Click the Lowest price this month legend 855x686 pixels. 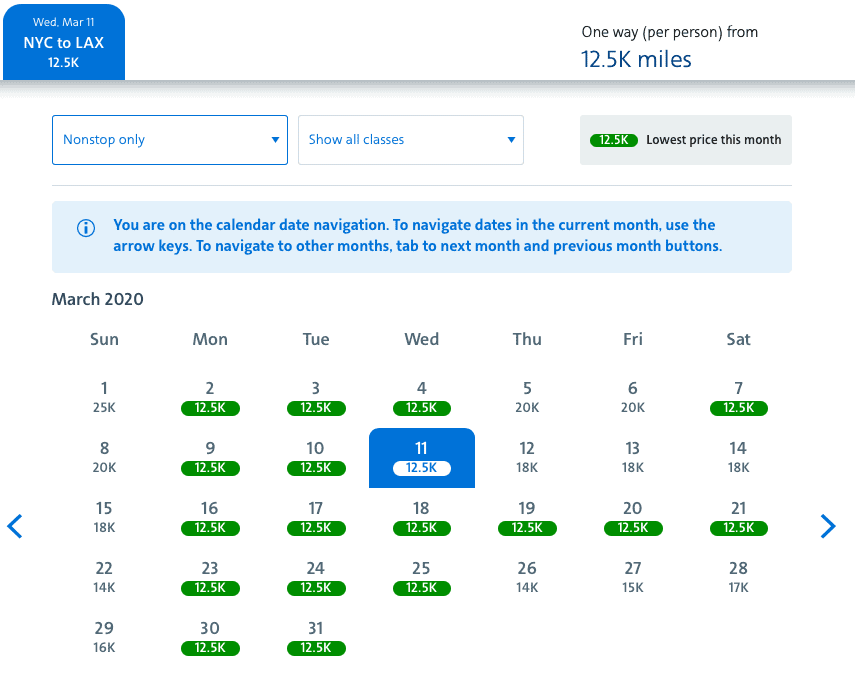tap(685, 140)
